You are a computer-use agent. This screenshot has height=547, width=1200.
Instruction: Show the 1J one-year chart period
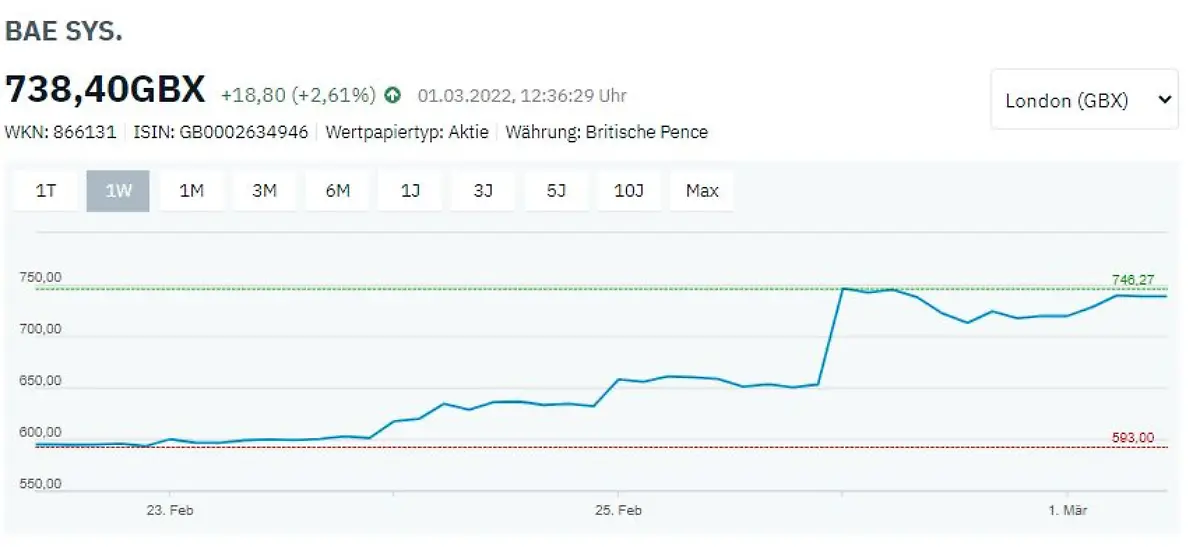click(x=410, y=191)
